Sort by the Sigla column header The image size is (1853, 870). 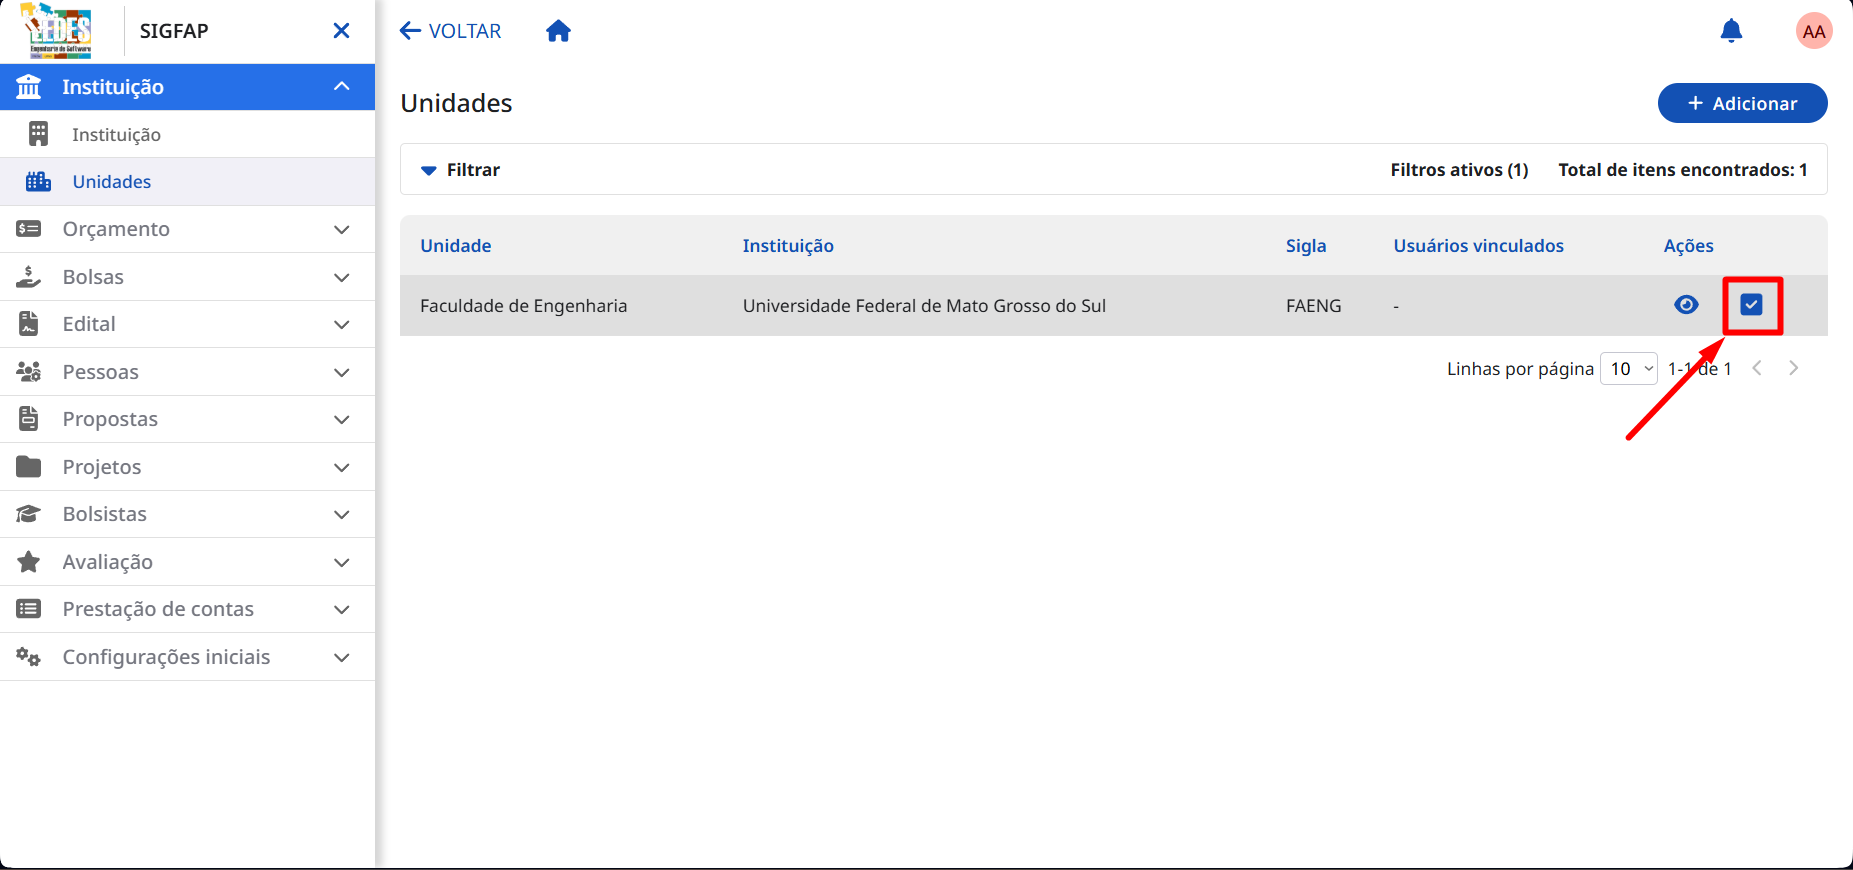(1306, 246)
